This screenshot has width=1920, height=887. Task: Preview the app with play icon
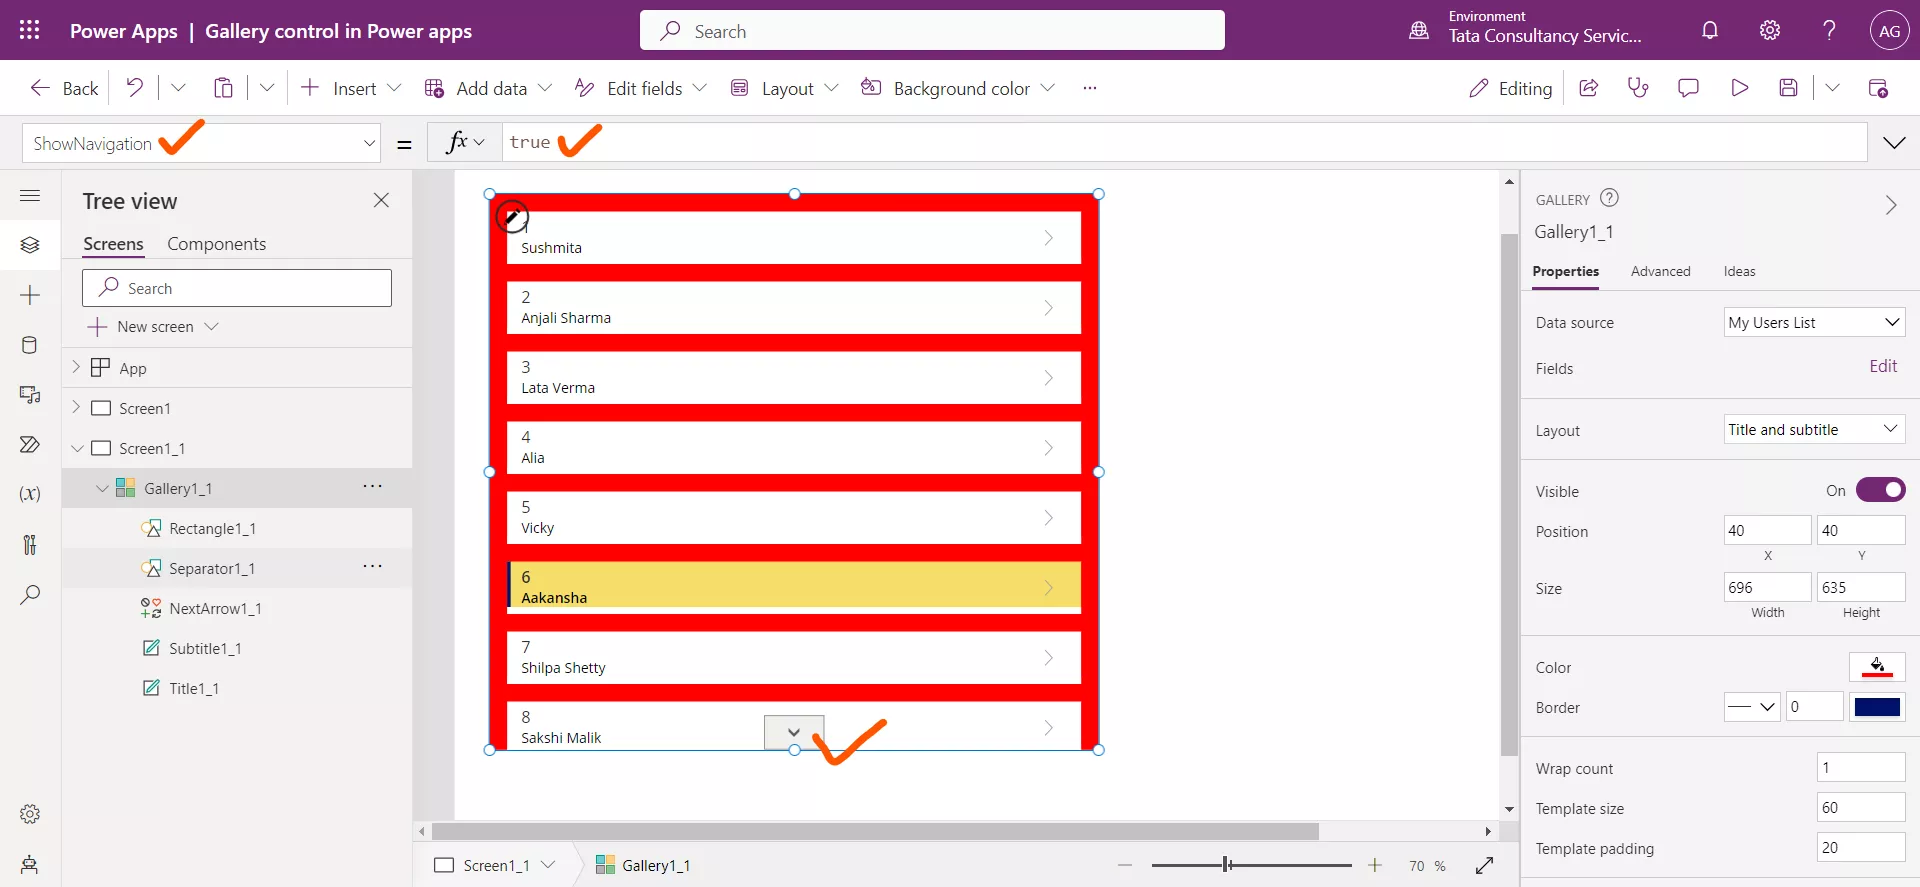[1739, 88]
